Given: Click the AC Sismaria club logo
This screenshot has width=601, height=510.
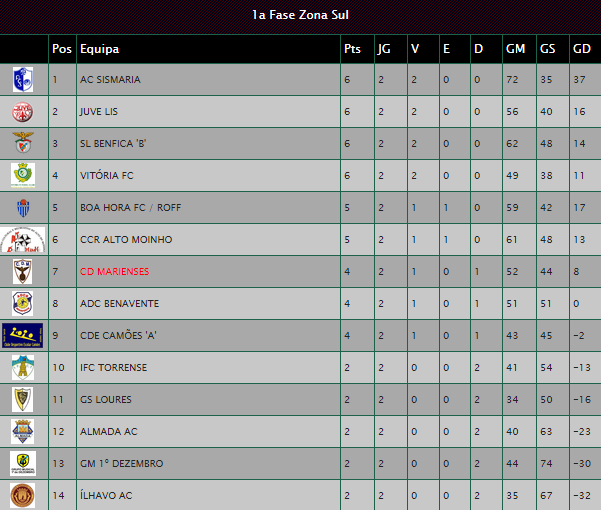Looking at the screenshot, I should [x=23, y=79].
